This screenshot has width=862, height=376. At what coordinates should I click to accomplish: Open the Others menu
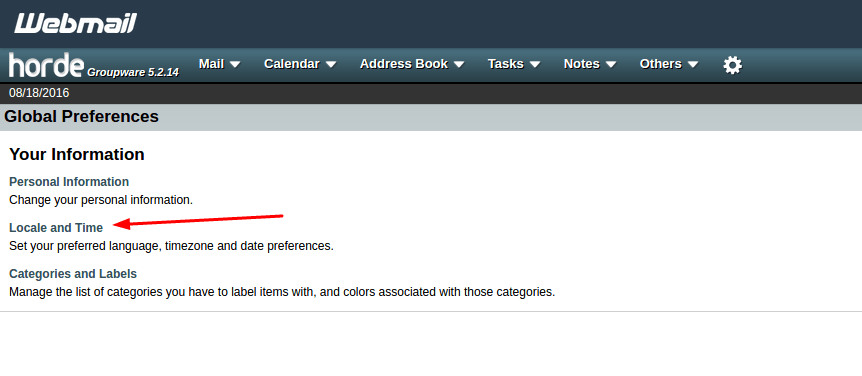[660, 64]
